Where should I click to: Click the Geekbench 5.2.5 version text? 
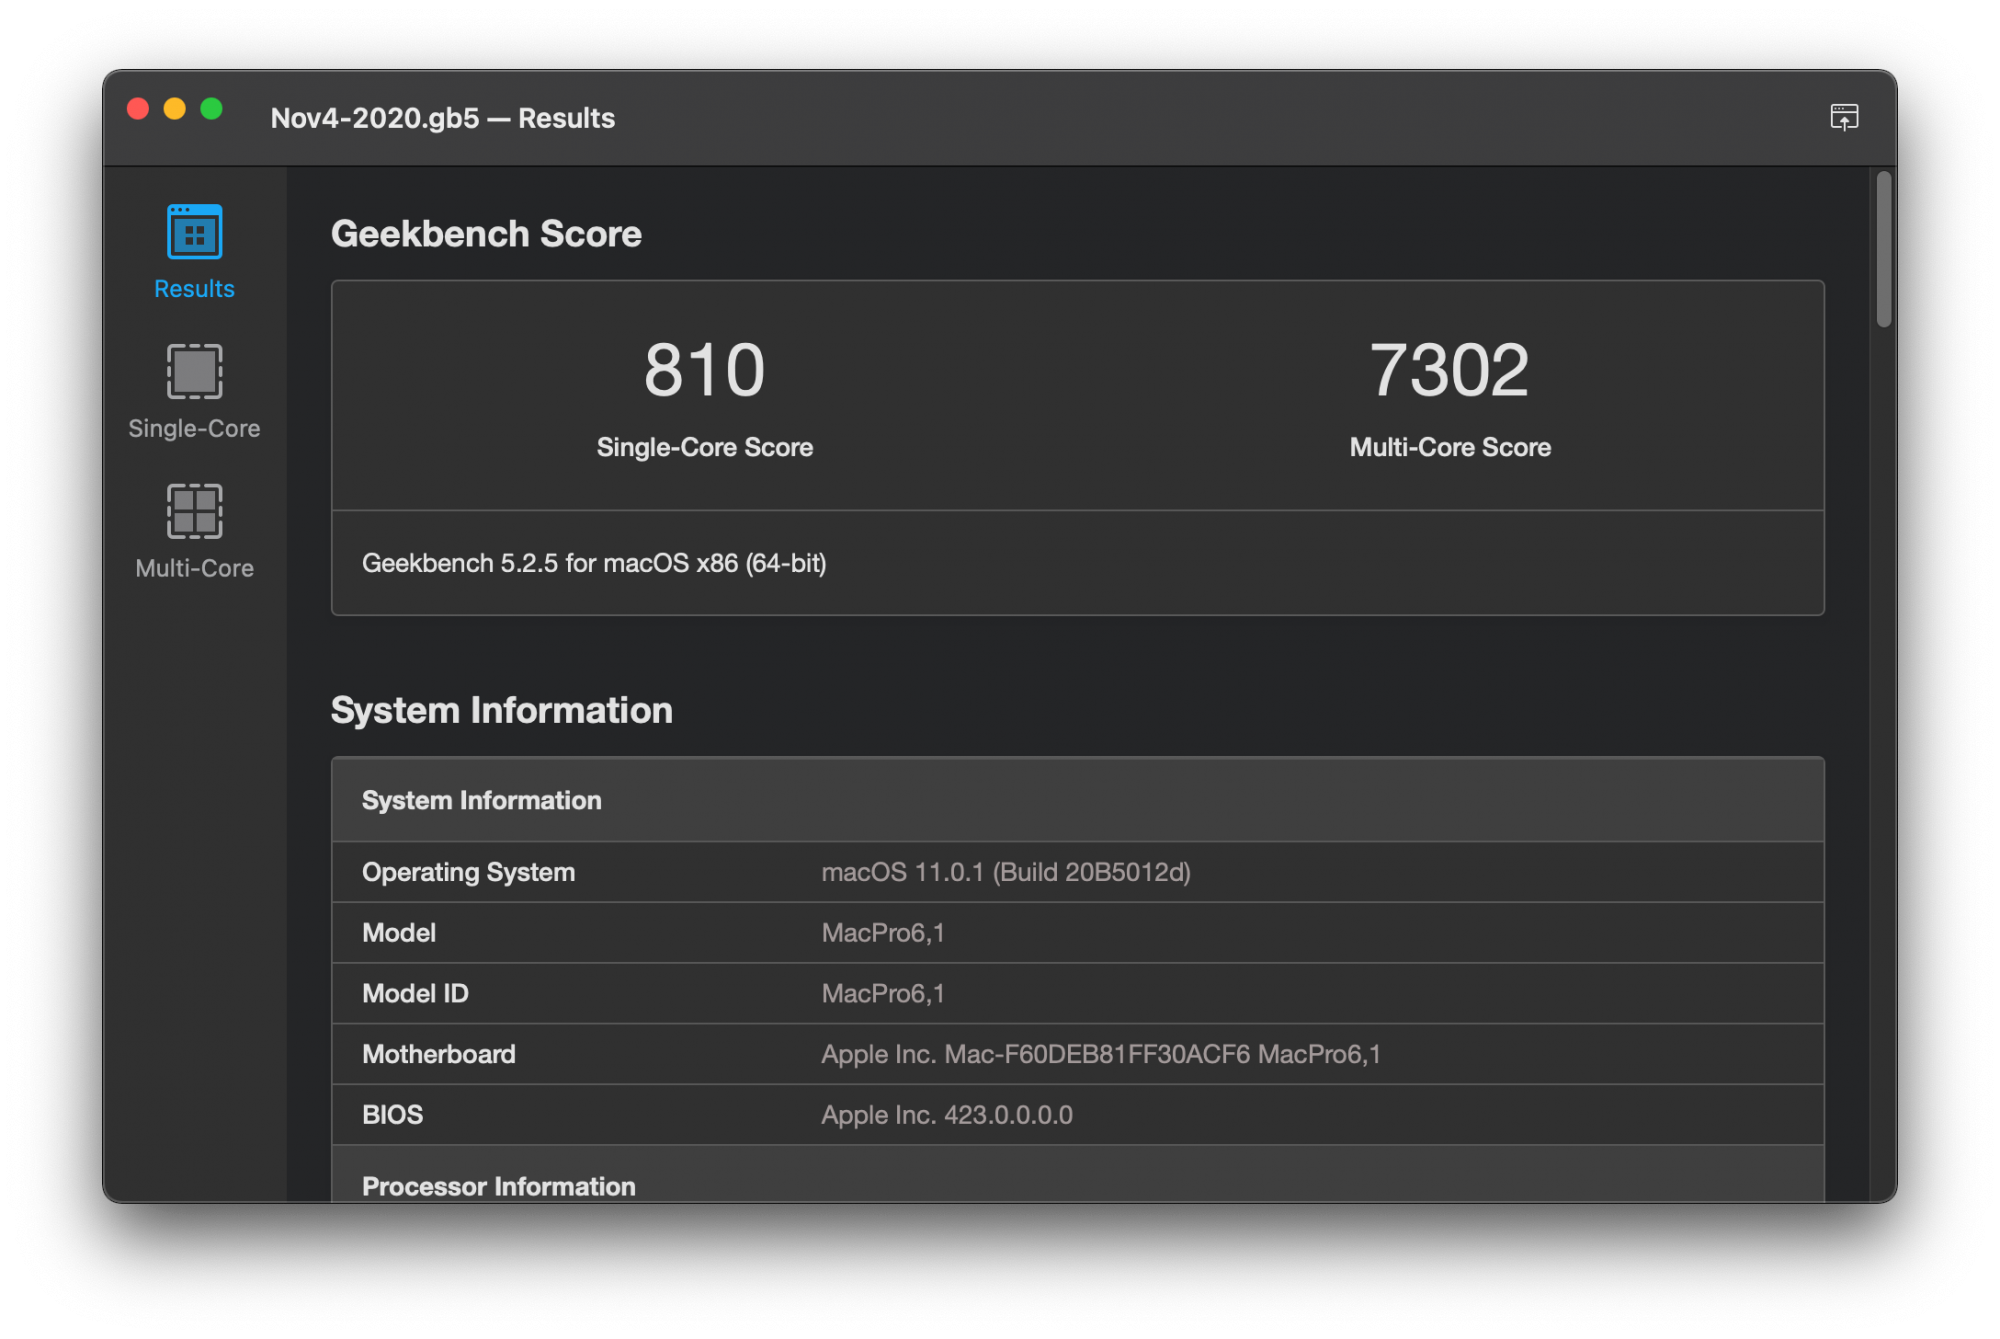tap(594, 564)
